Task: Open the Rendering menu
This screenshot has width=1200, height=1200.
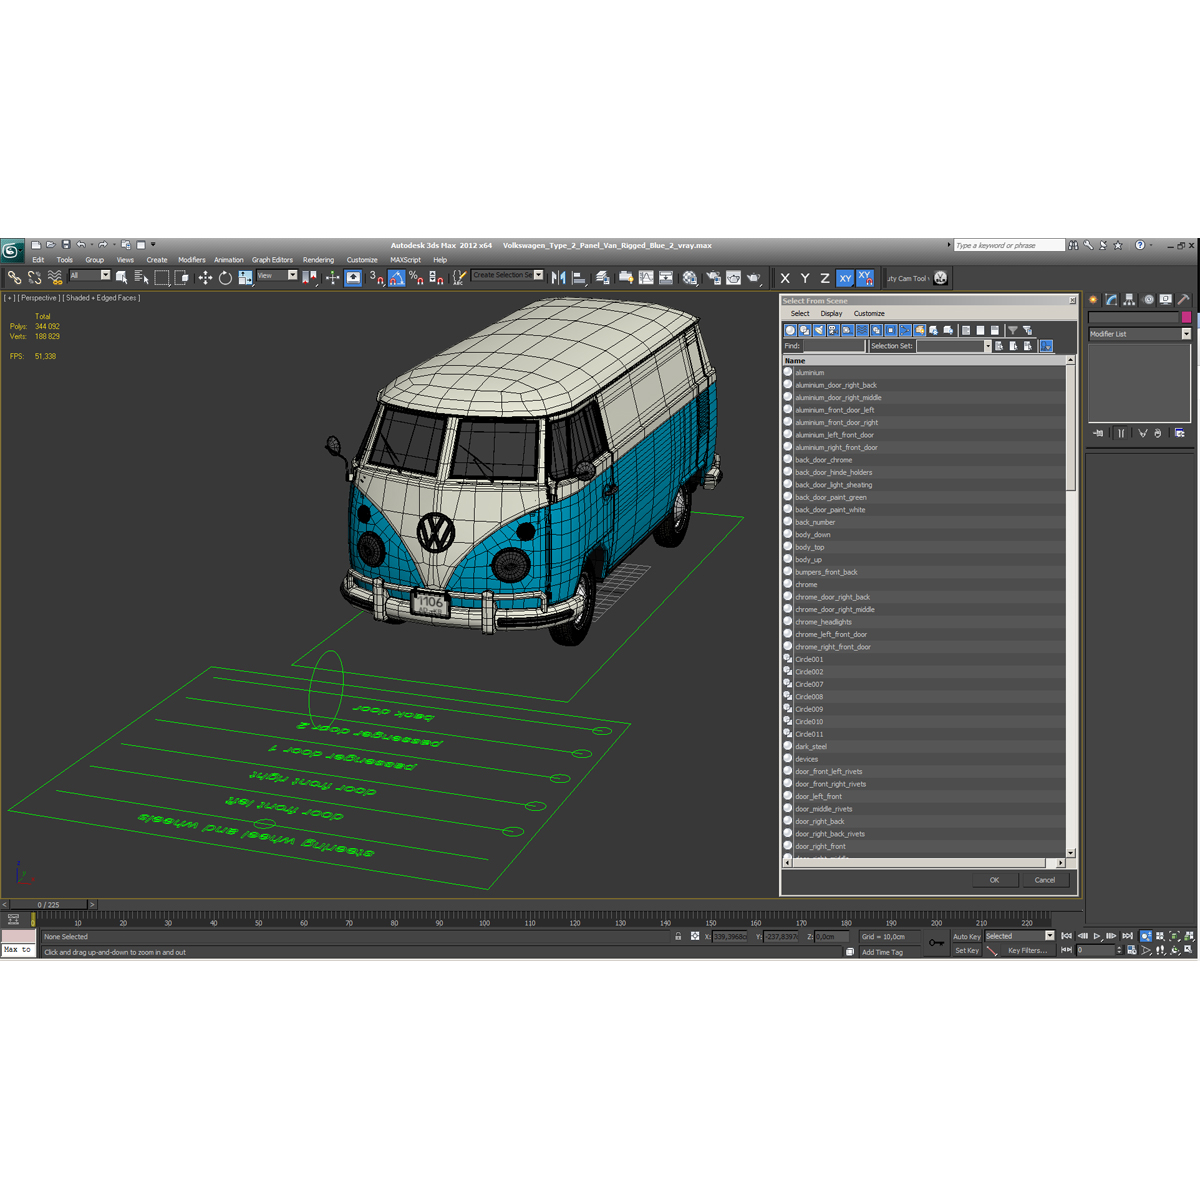Action: [x=318, y=260]
